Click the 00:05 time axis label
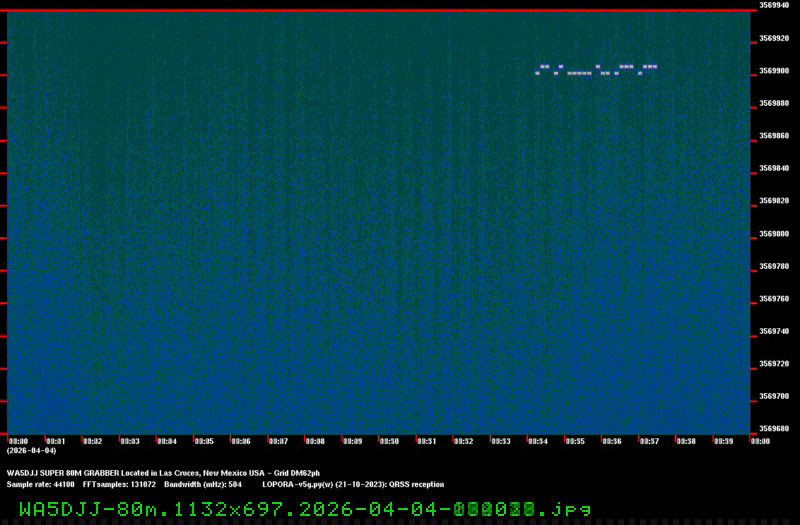 [203, 441]
